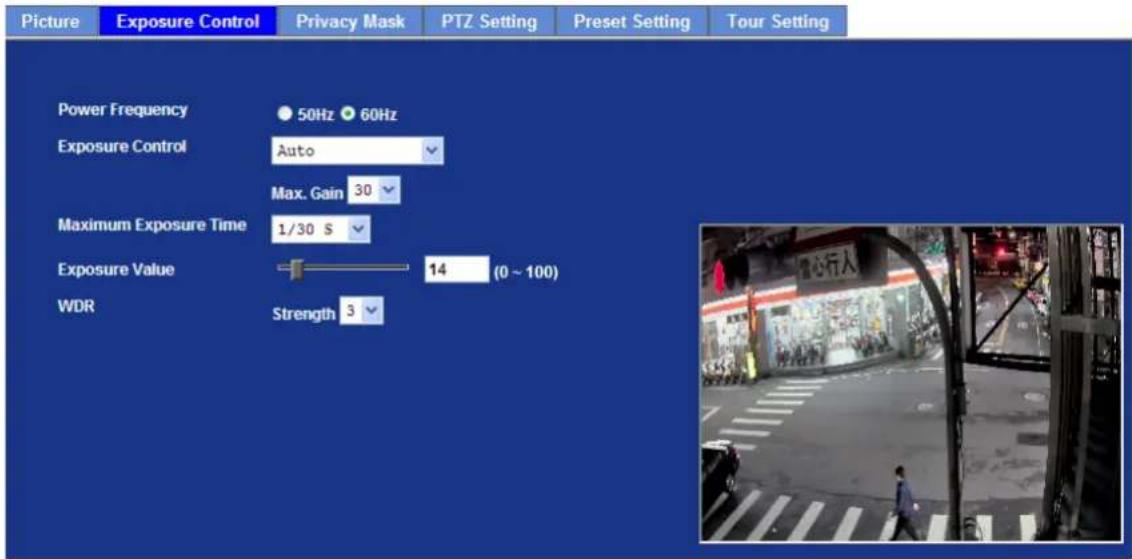Image resolution: width=1132 pixels, height=559 pixels.
Task: Click the Maximum Exposure Time label
Action: click(152, 225)
